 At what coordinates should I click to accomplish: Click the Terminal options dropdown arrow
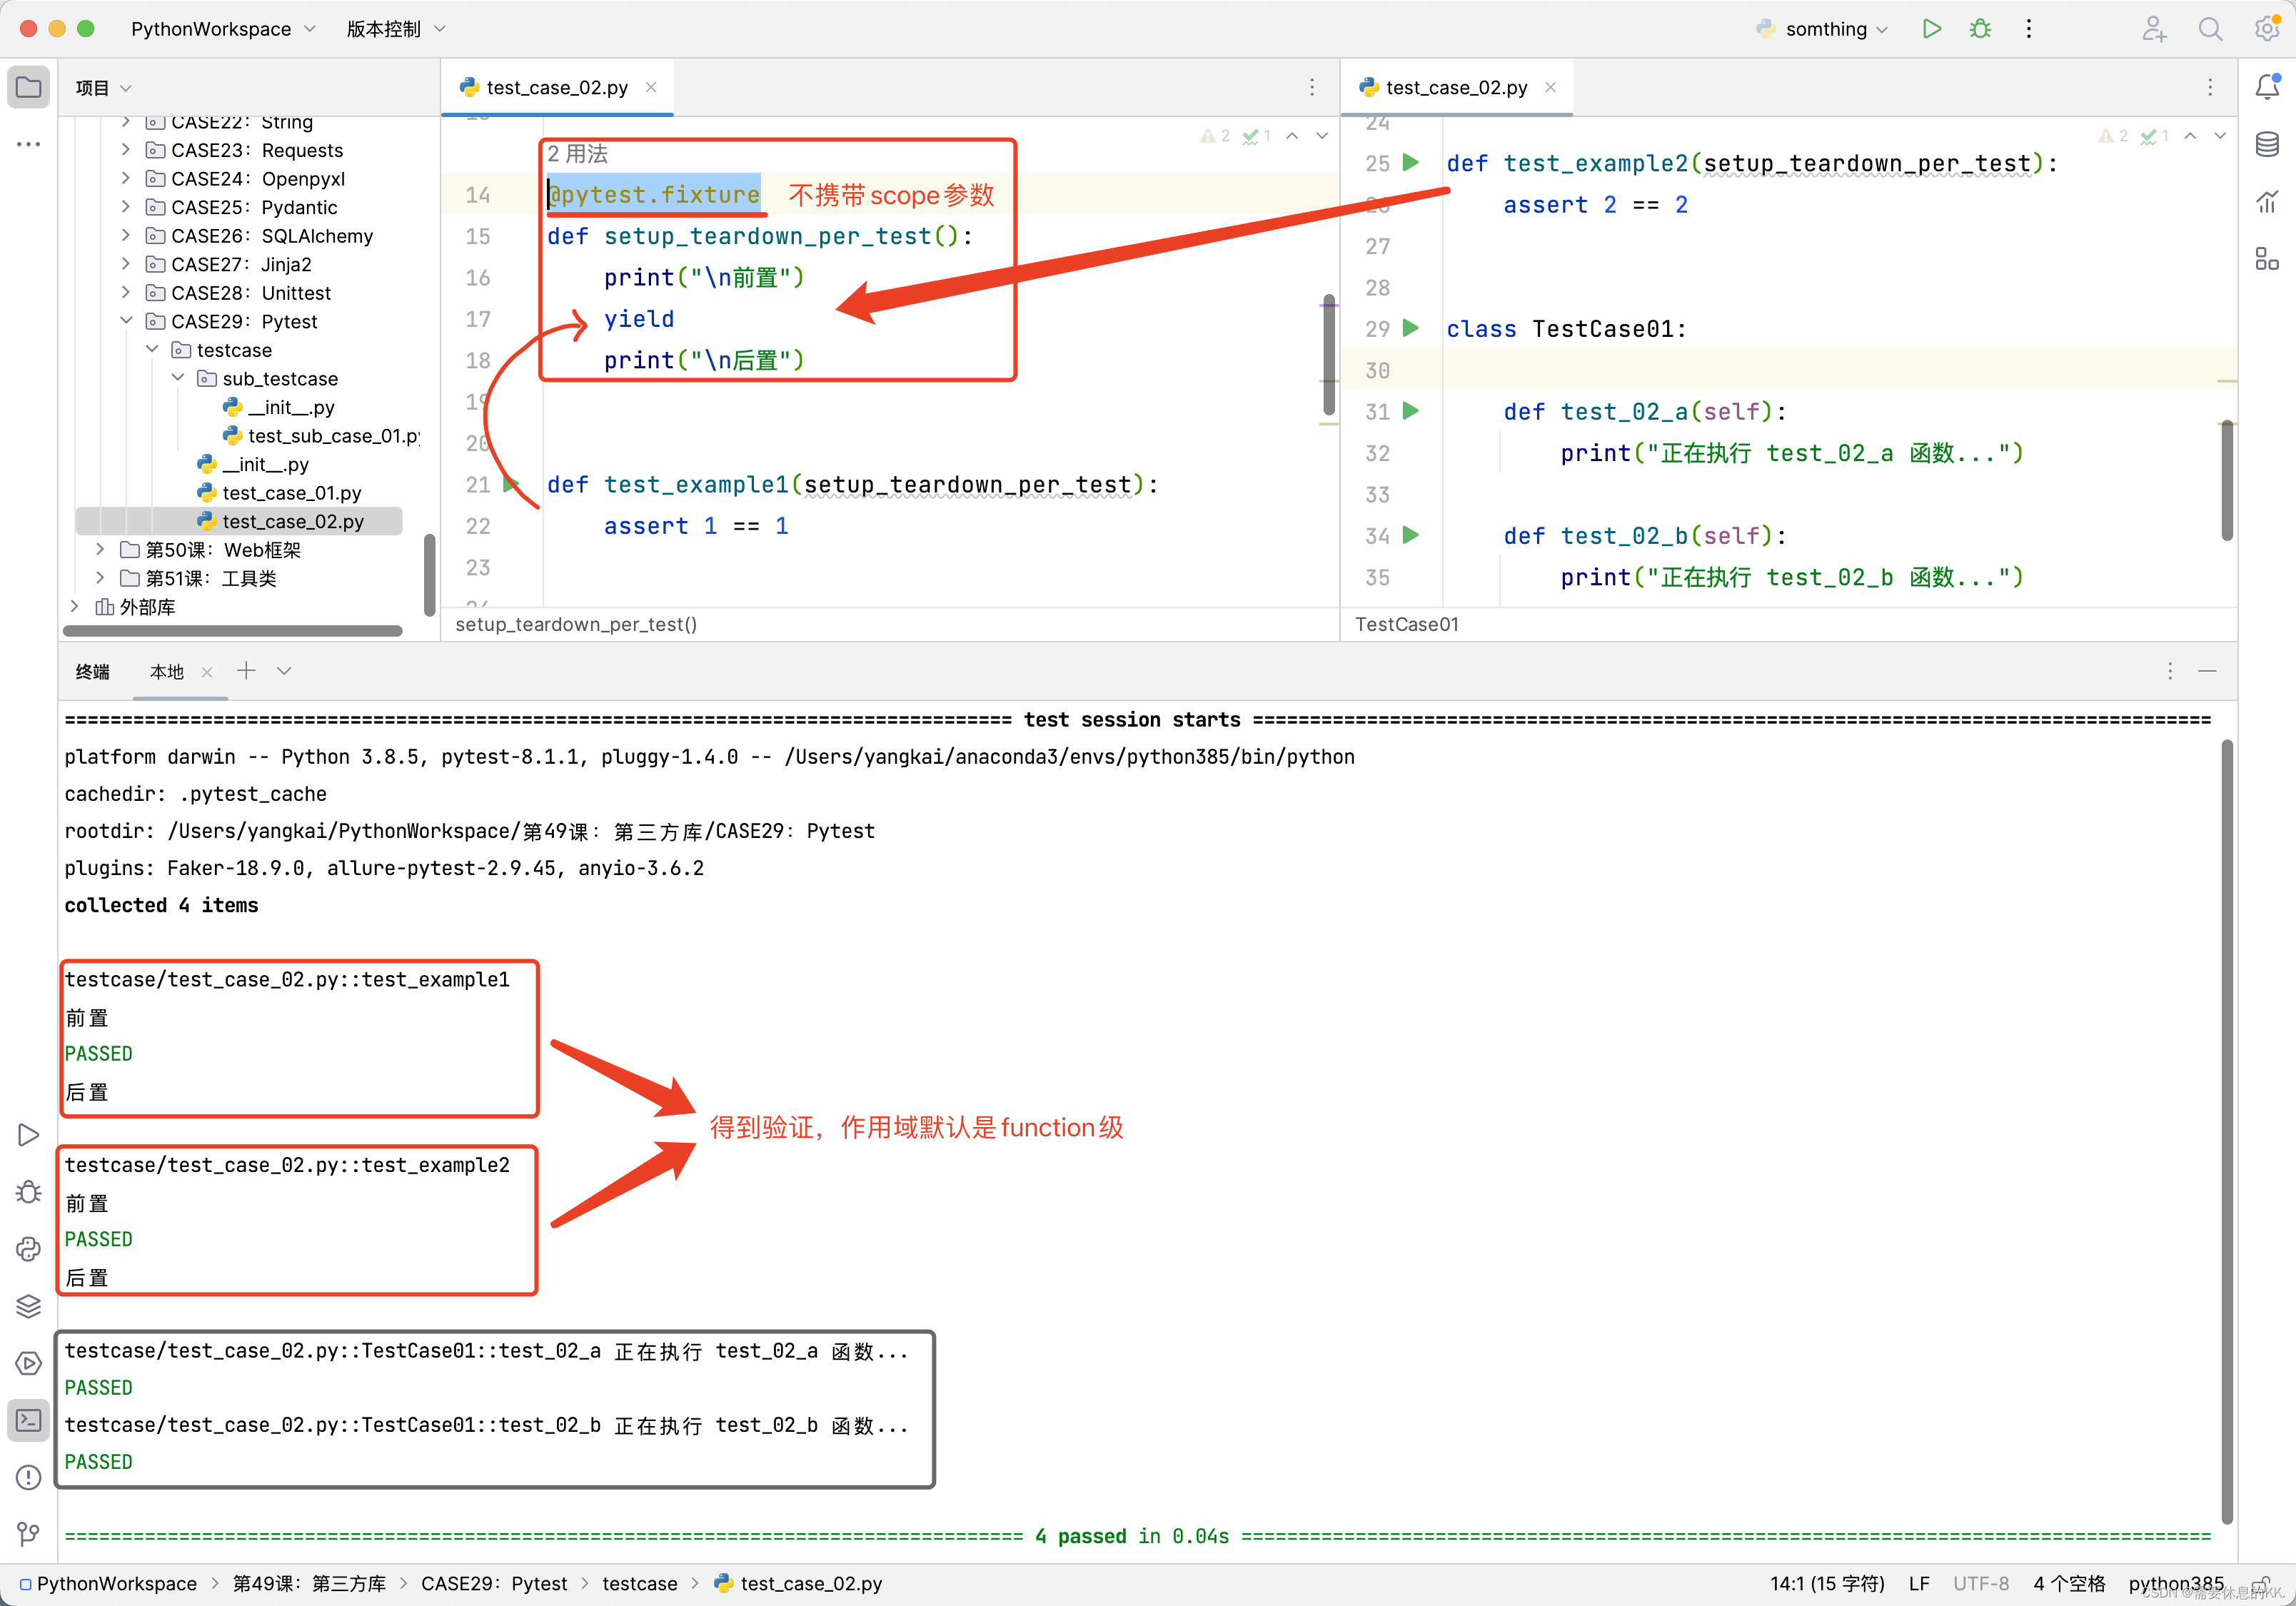tap(283, 672)
